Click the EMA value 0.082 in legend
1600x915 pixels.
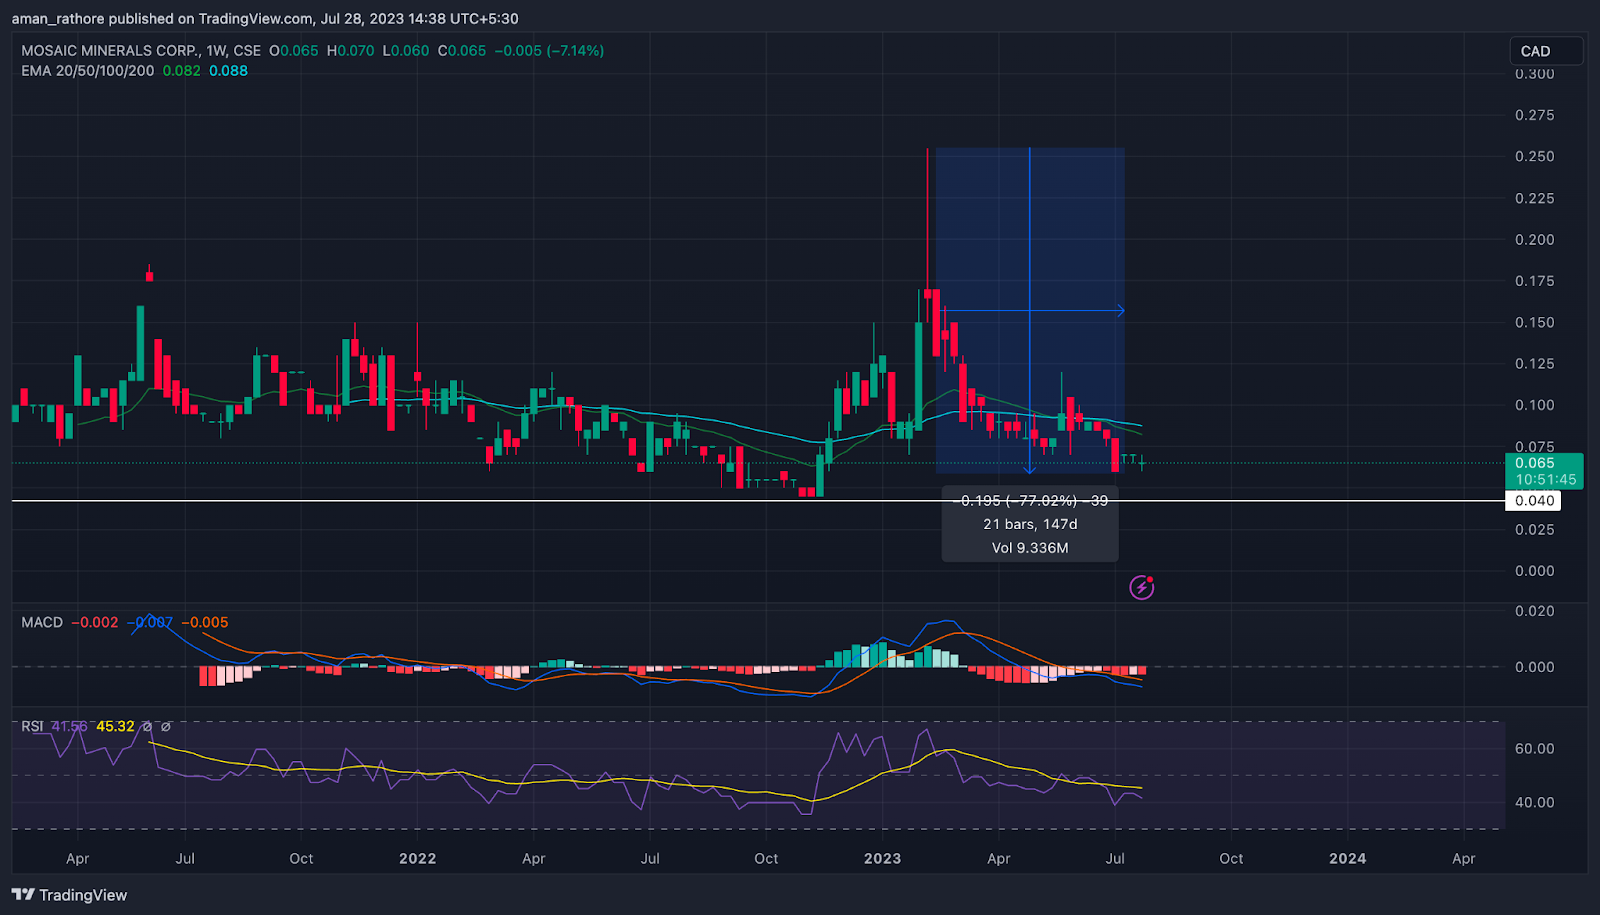(181, 71)
